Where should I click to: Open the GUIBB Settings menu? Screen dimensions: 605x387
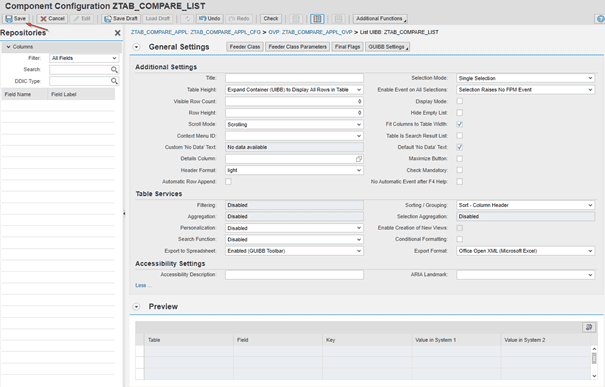point(387,47)
